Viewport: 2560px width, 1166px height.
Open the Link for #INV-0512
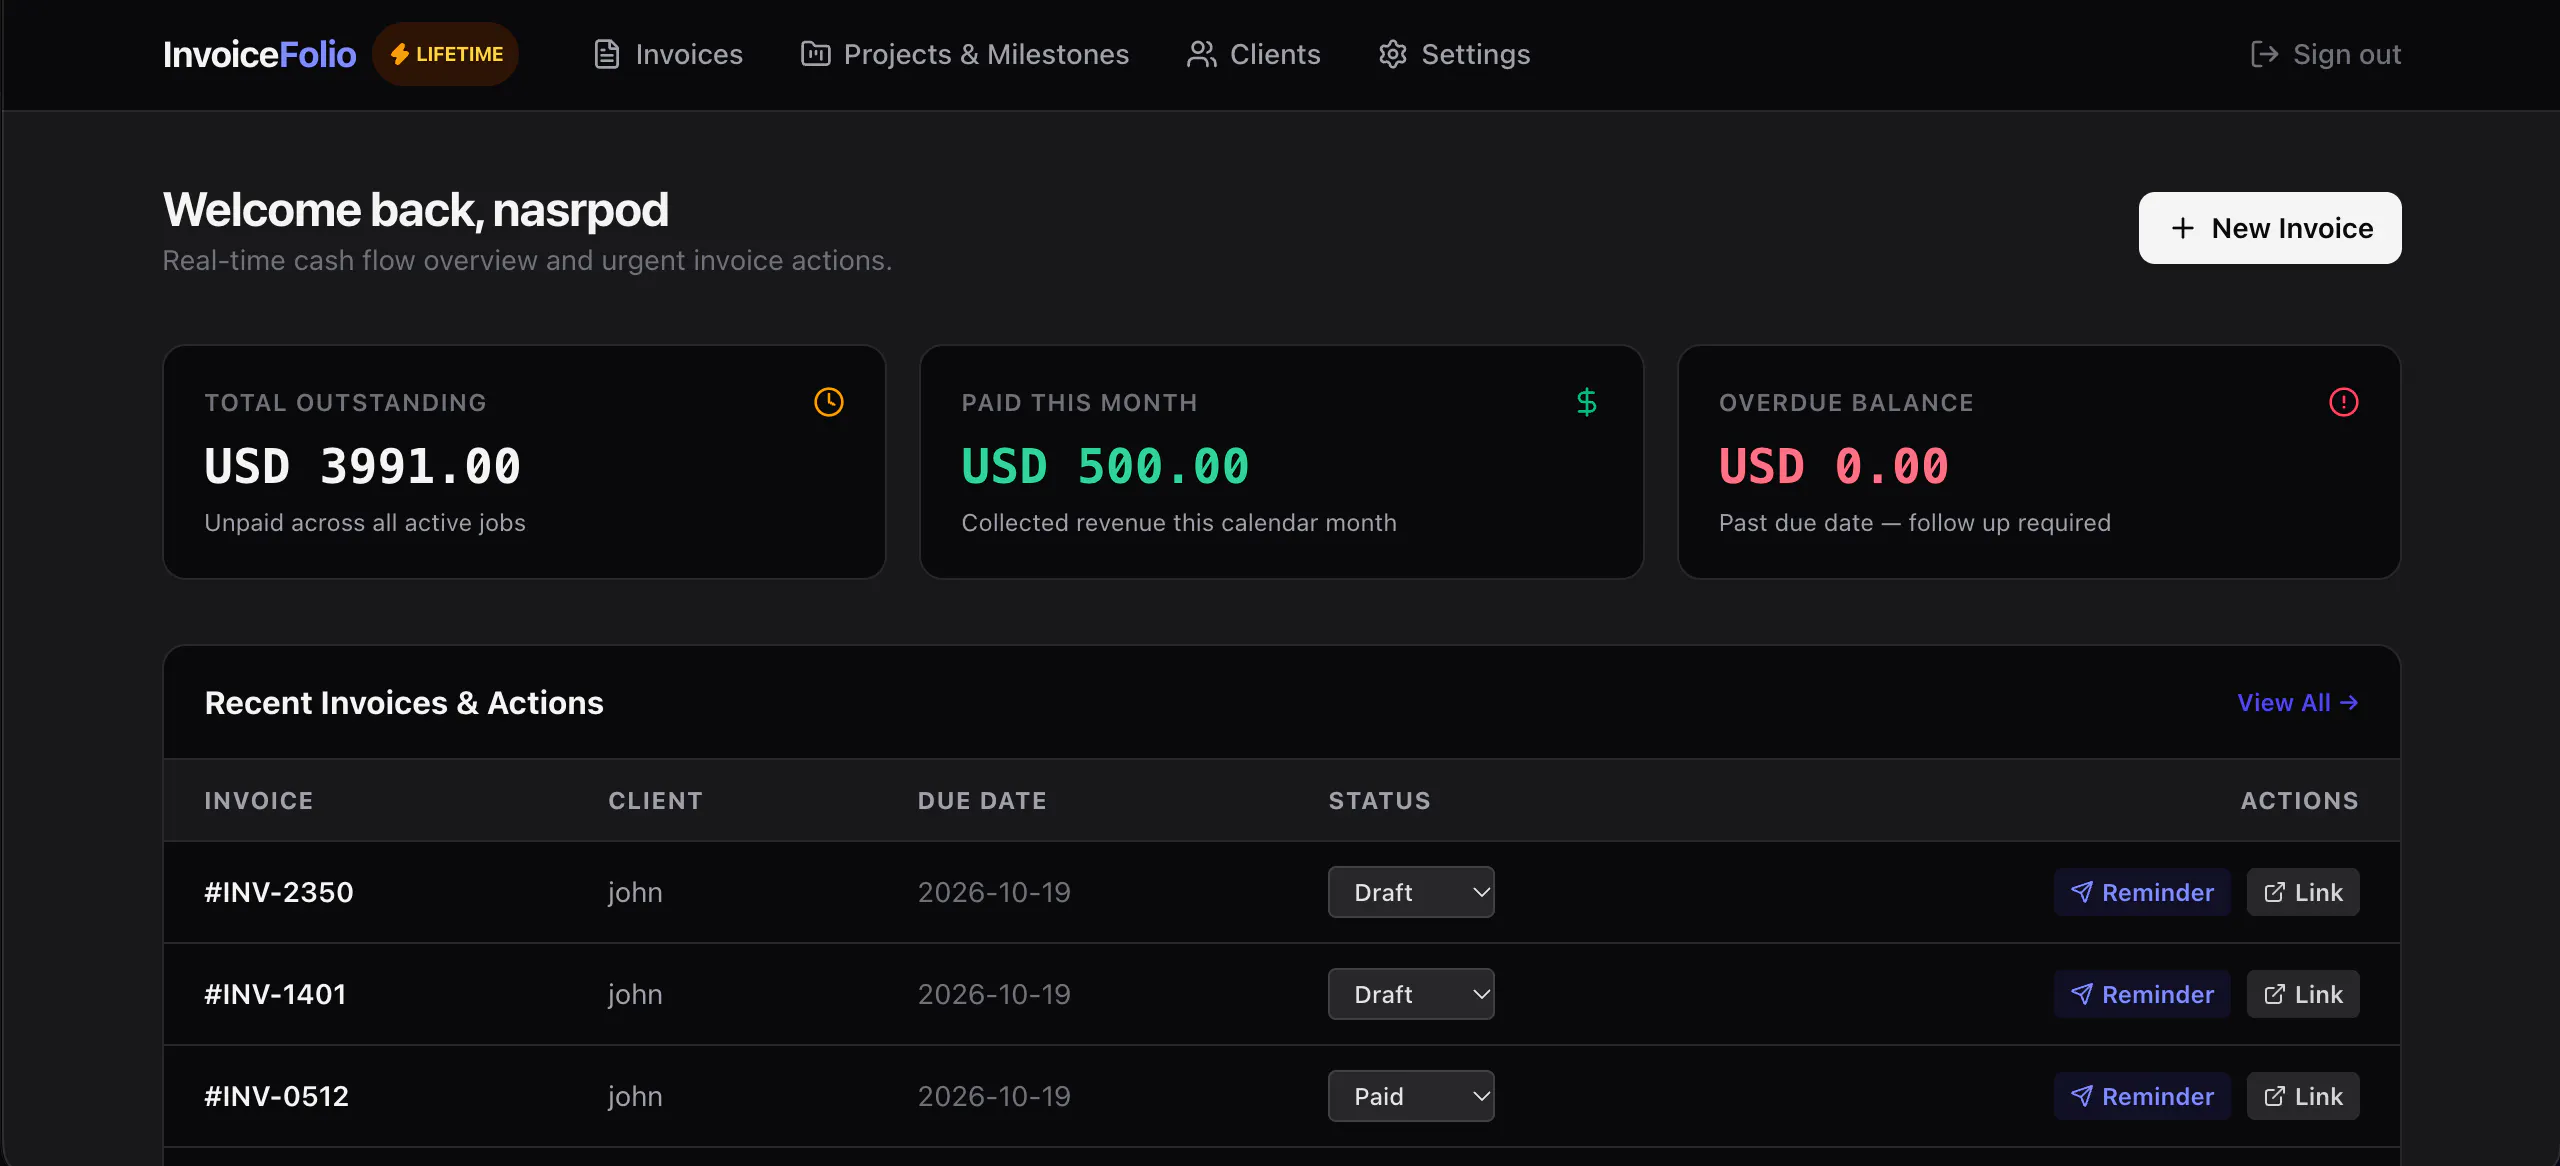[2303, 1096]
